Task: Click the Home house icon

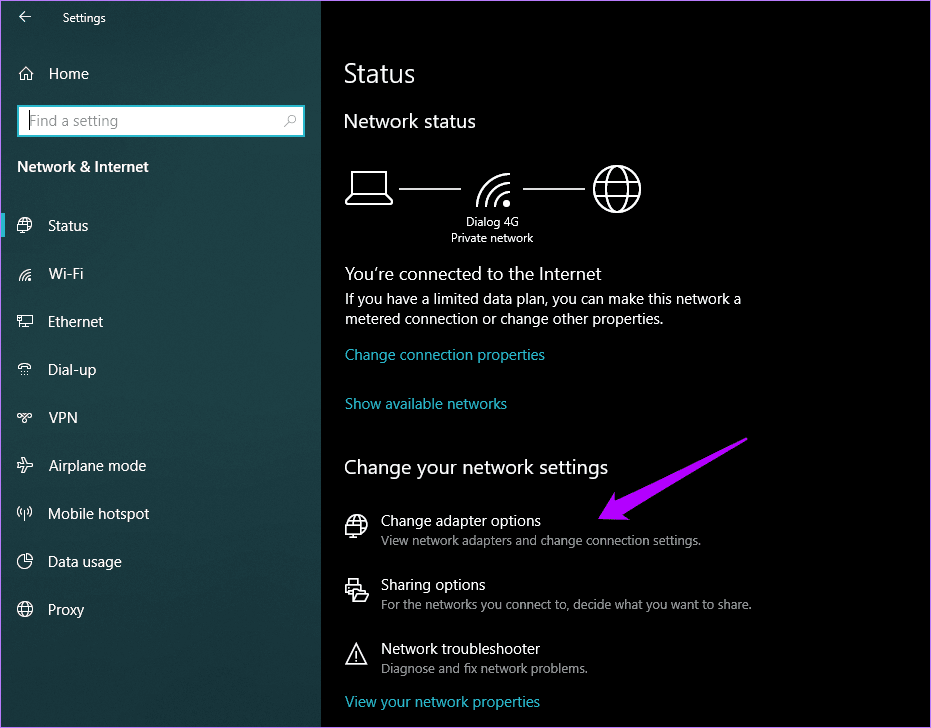Action: click(x=26, y=74)
